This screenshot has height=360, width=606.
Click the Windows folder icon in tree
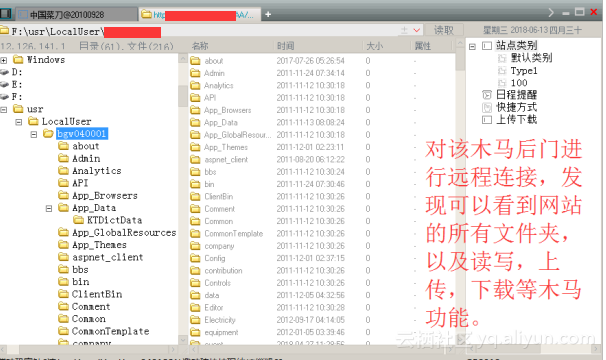18,60
